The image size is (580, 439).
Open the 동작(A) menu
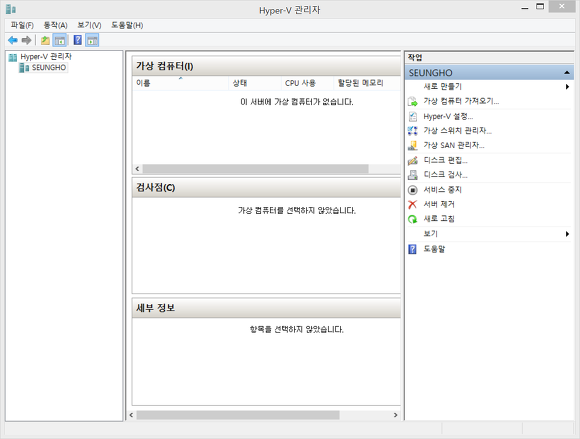[x=55, y=25]
